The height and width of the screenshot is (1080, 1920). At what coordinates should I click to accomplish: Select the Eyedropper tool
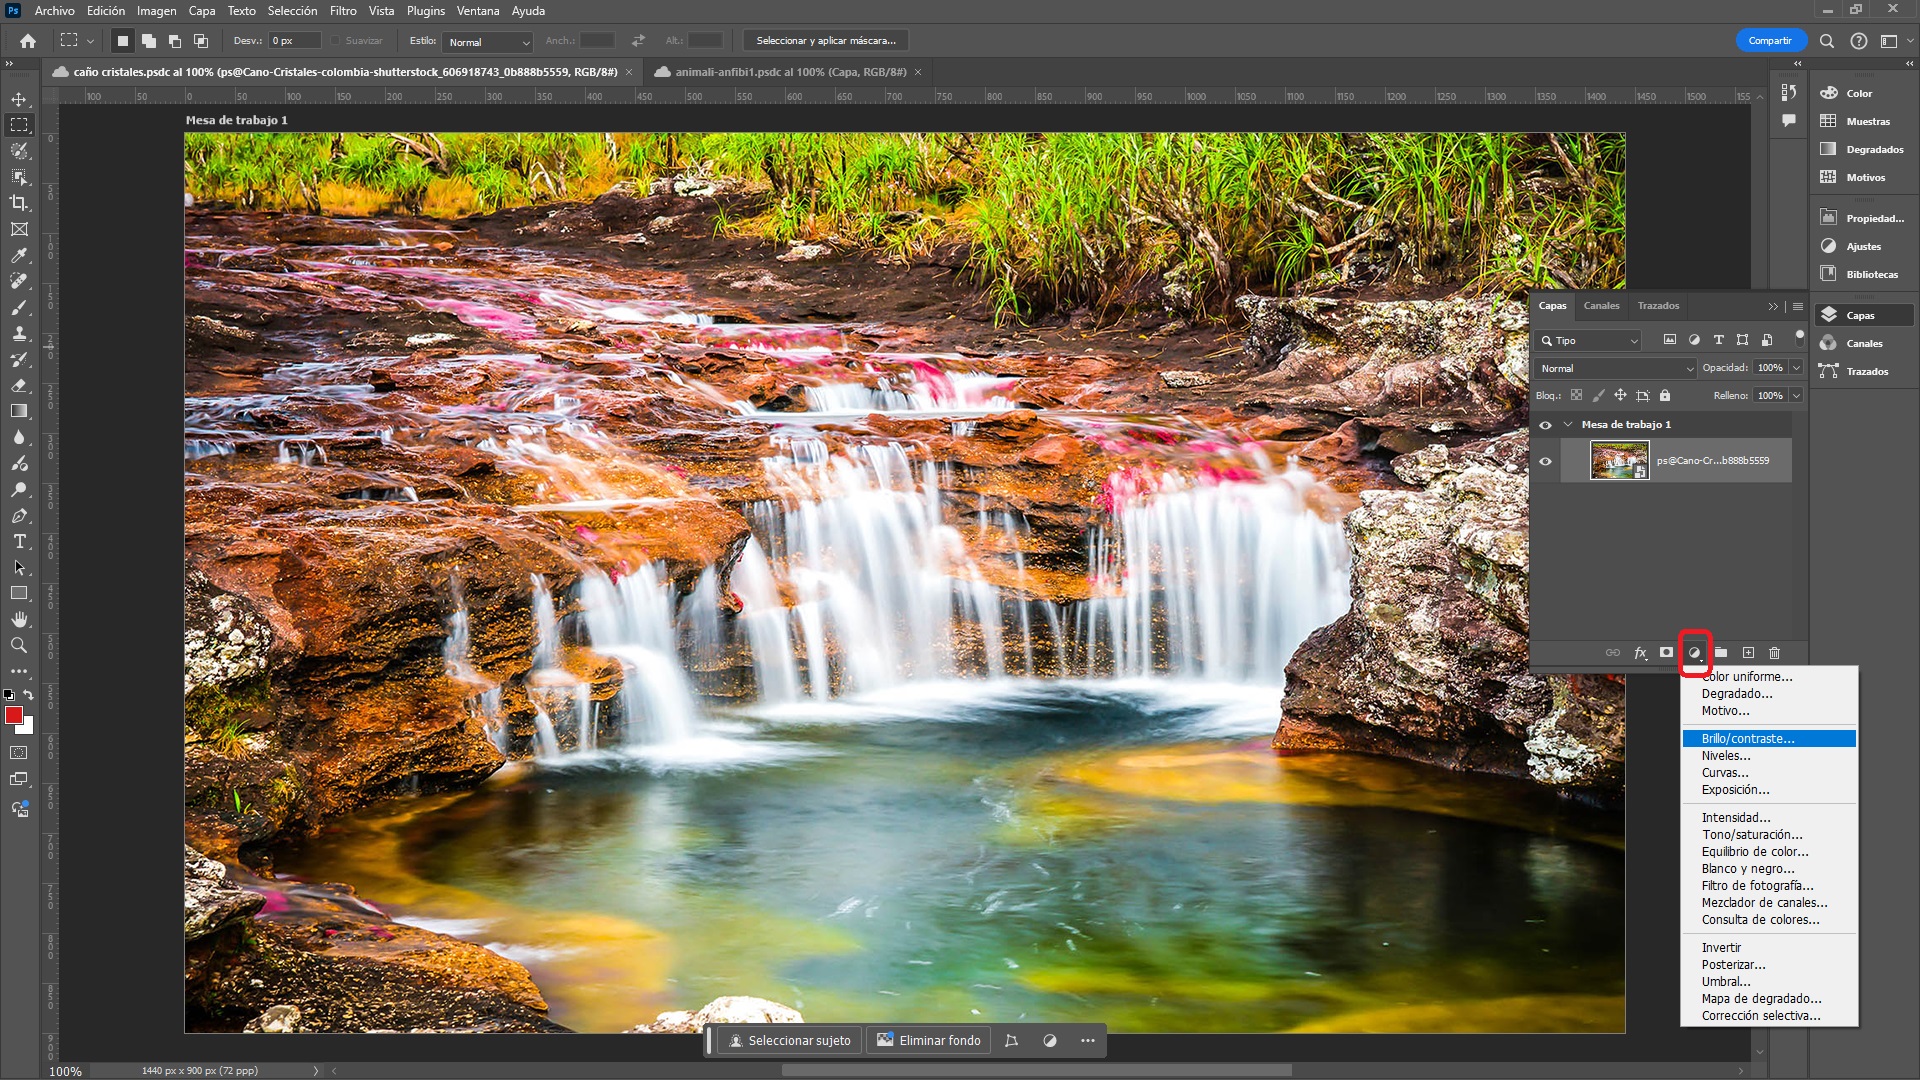19,256
